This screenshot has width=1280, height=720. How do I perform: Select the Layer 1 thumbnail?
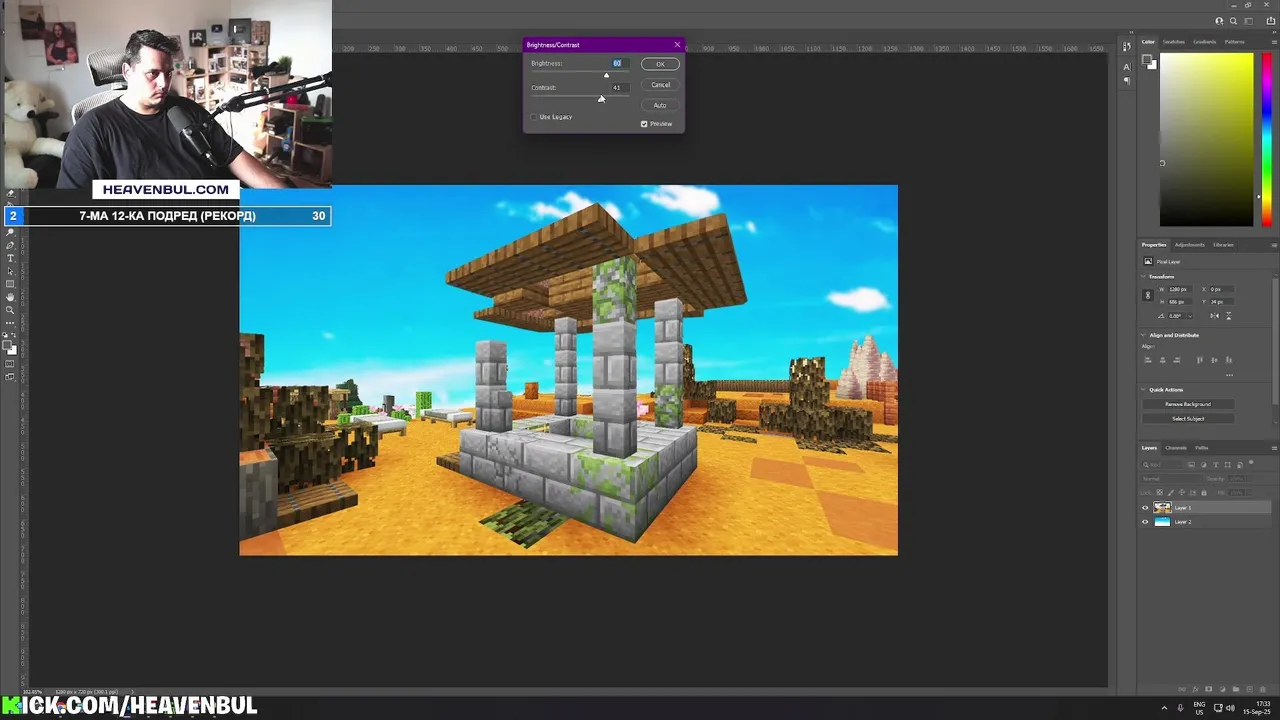click(1162, 508)
